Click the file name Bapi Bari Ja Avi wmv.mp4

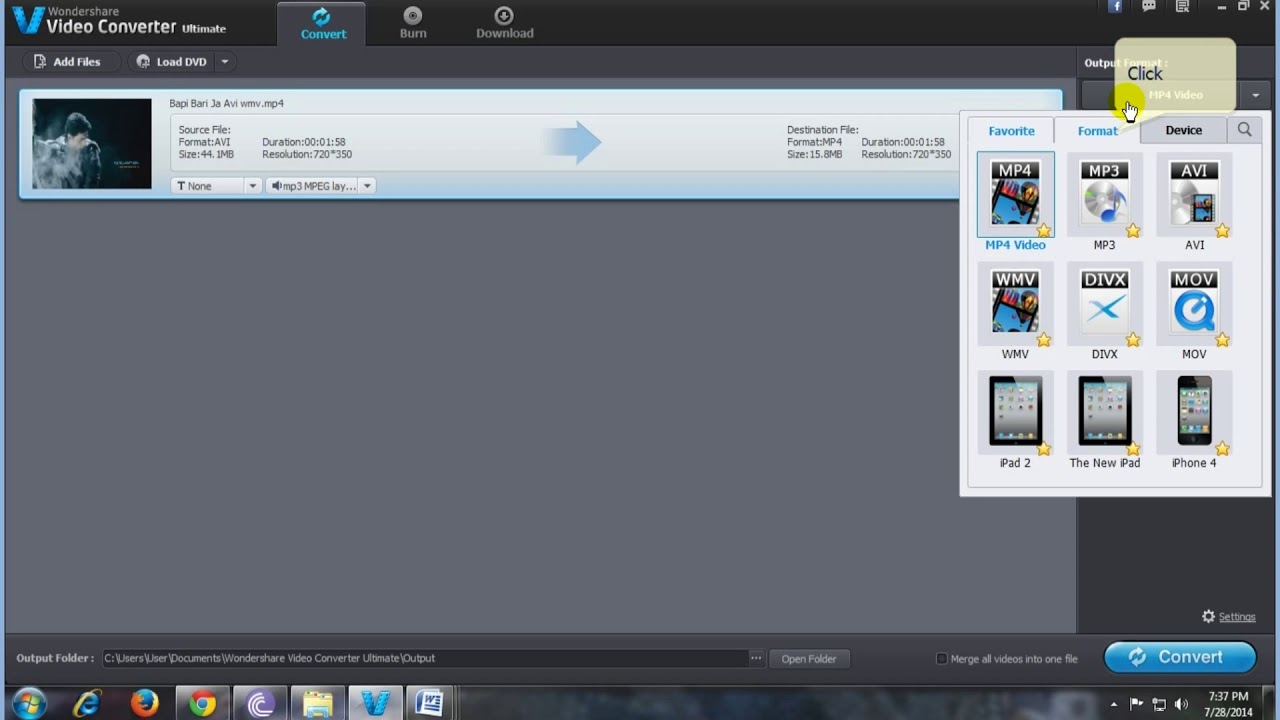pyautogui.click(x=226, y=103)
